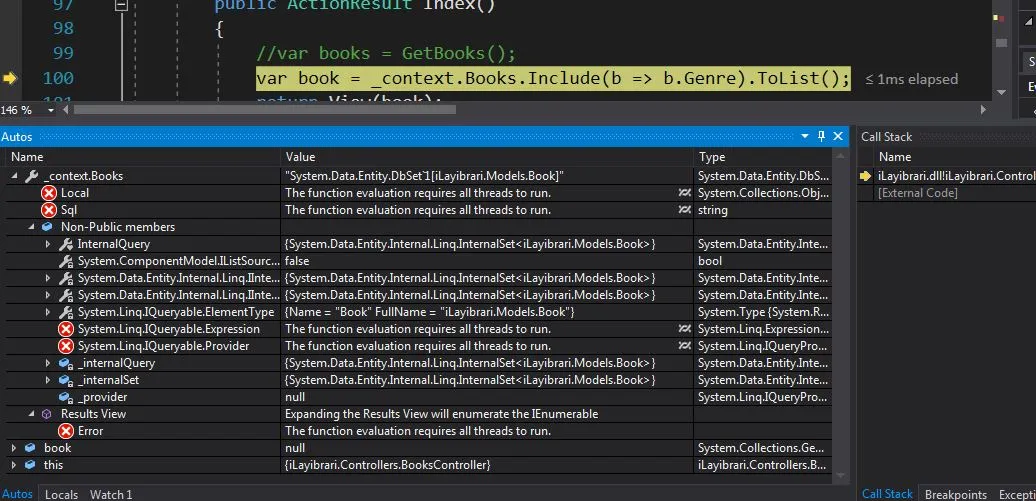Select the book row null value cell
The image size is (1036, 501).
coord(486,447)
